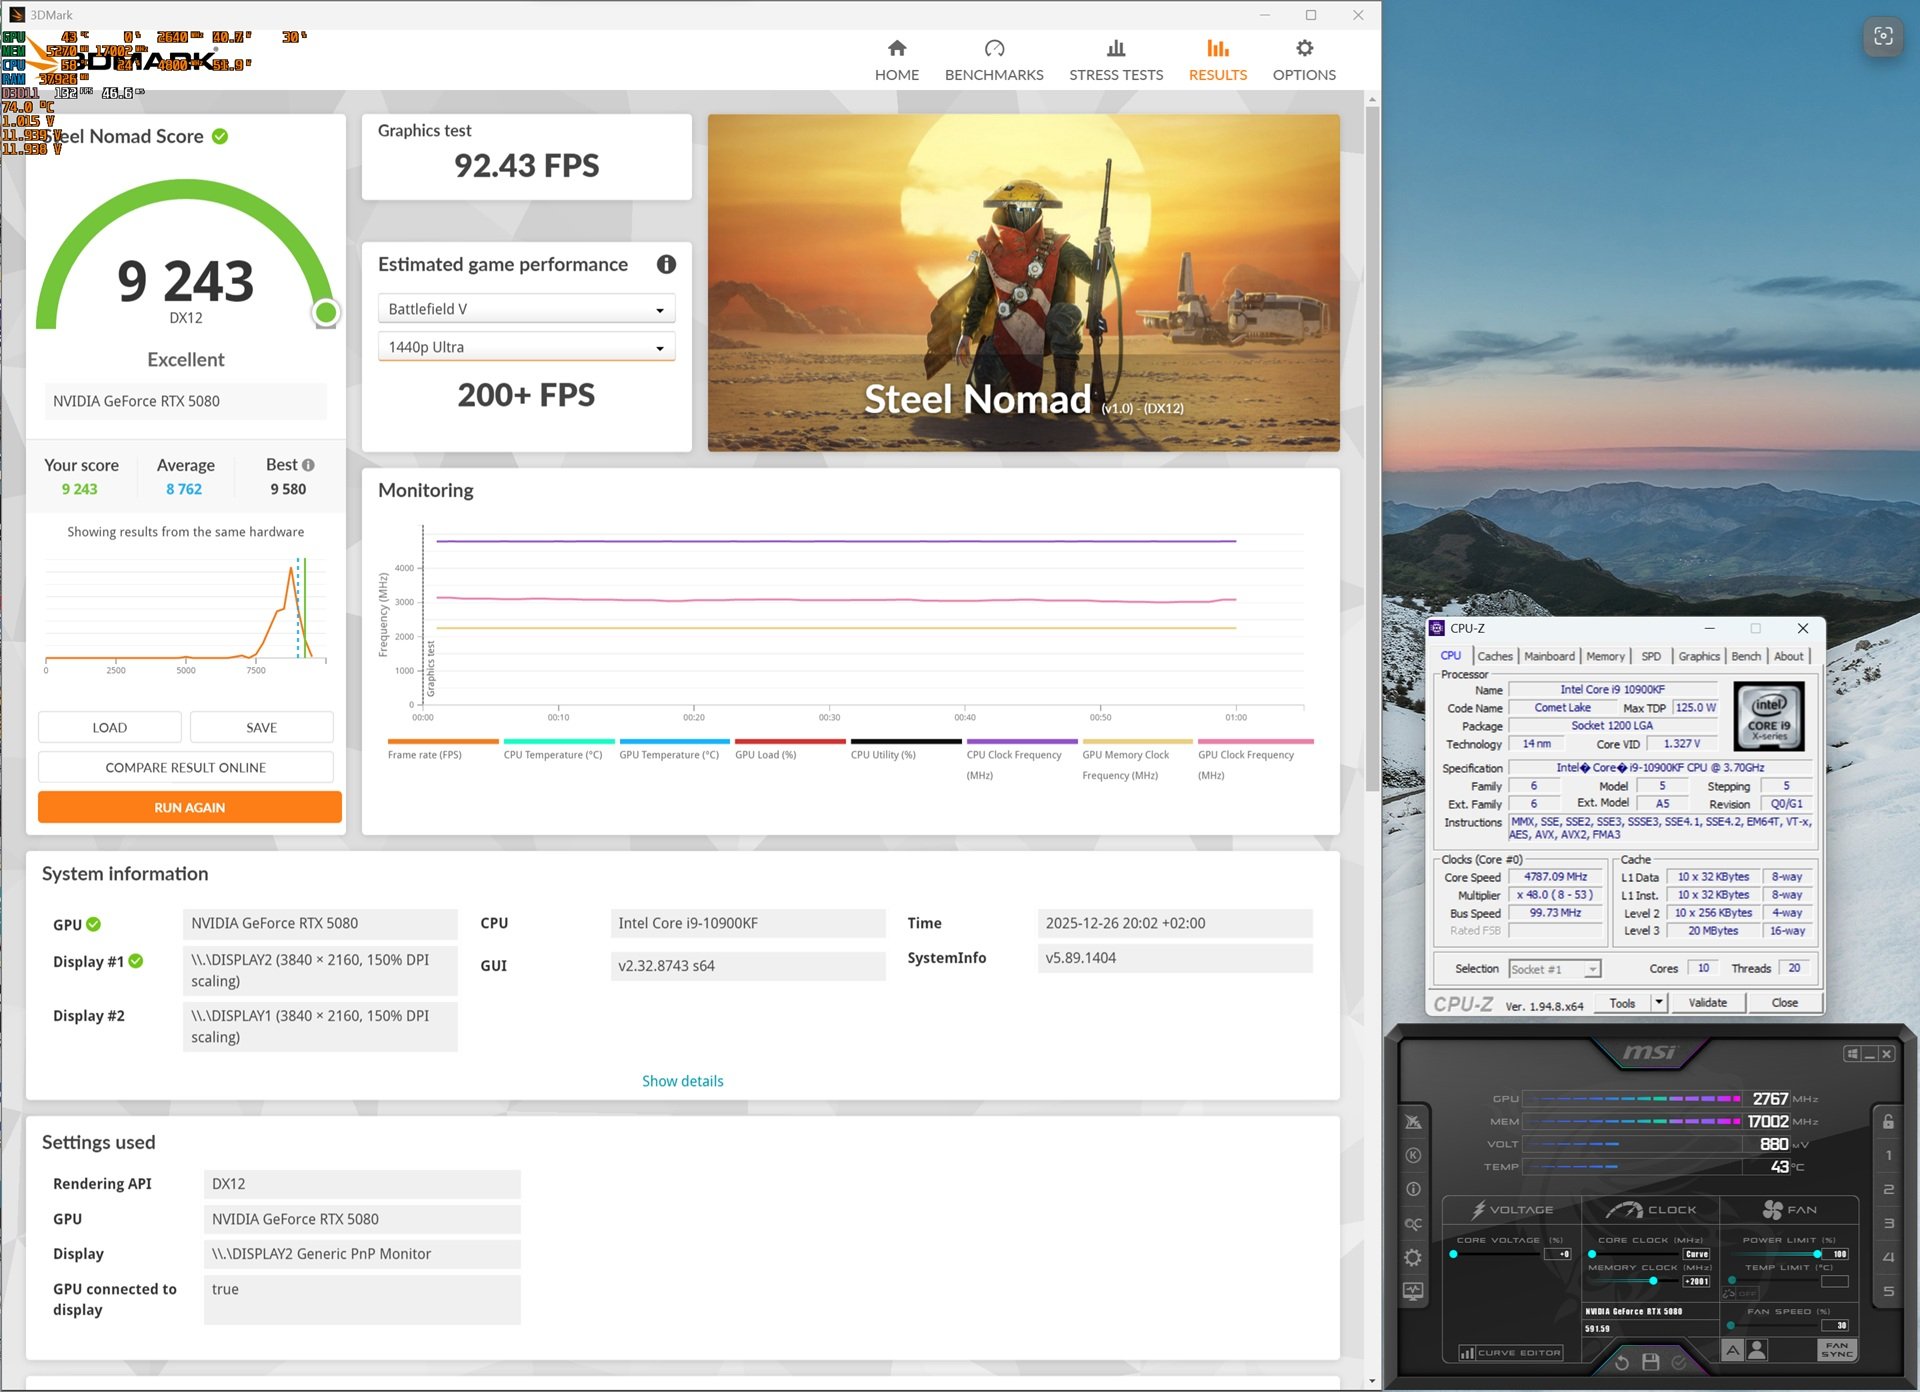Viewport: 1920px width, 1392px height.
Task: Reset Afterburner settings with the revert icon
Action: click(x=1622, y=1361)
